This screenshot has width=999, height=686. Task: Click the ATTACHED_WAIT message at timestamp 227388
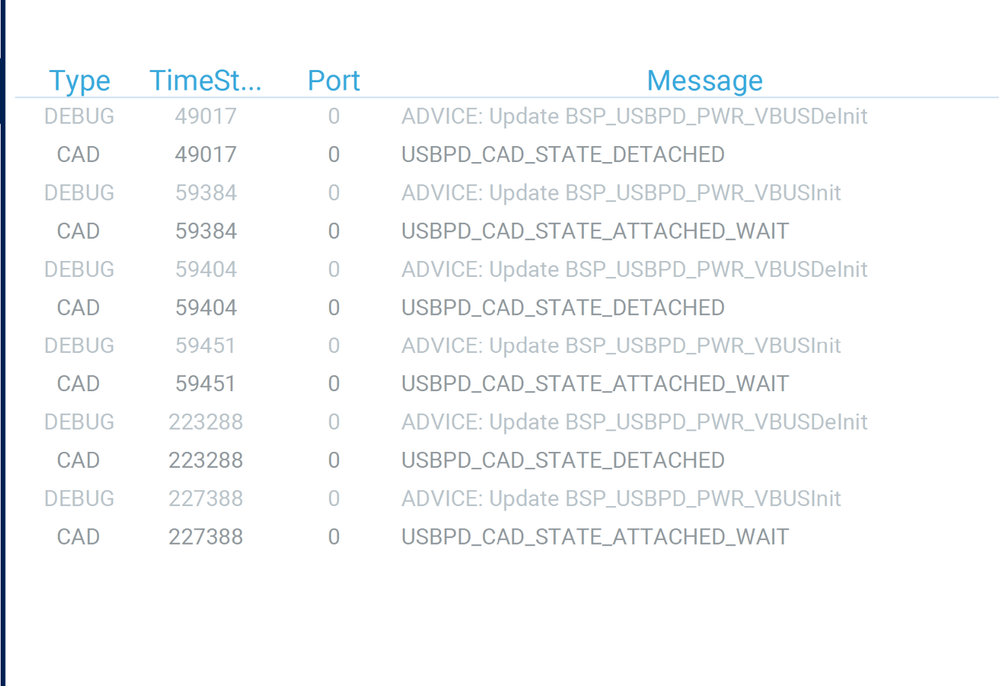click(595, 537)
